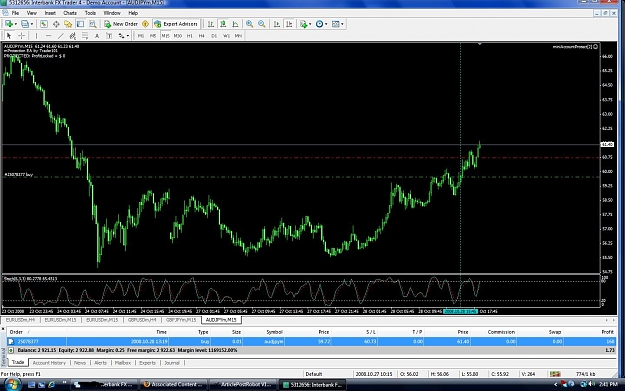Screen dimensions: 625x391
Task: Open the File menu
Action: tap(15, 13)
